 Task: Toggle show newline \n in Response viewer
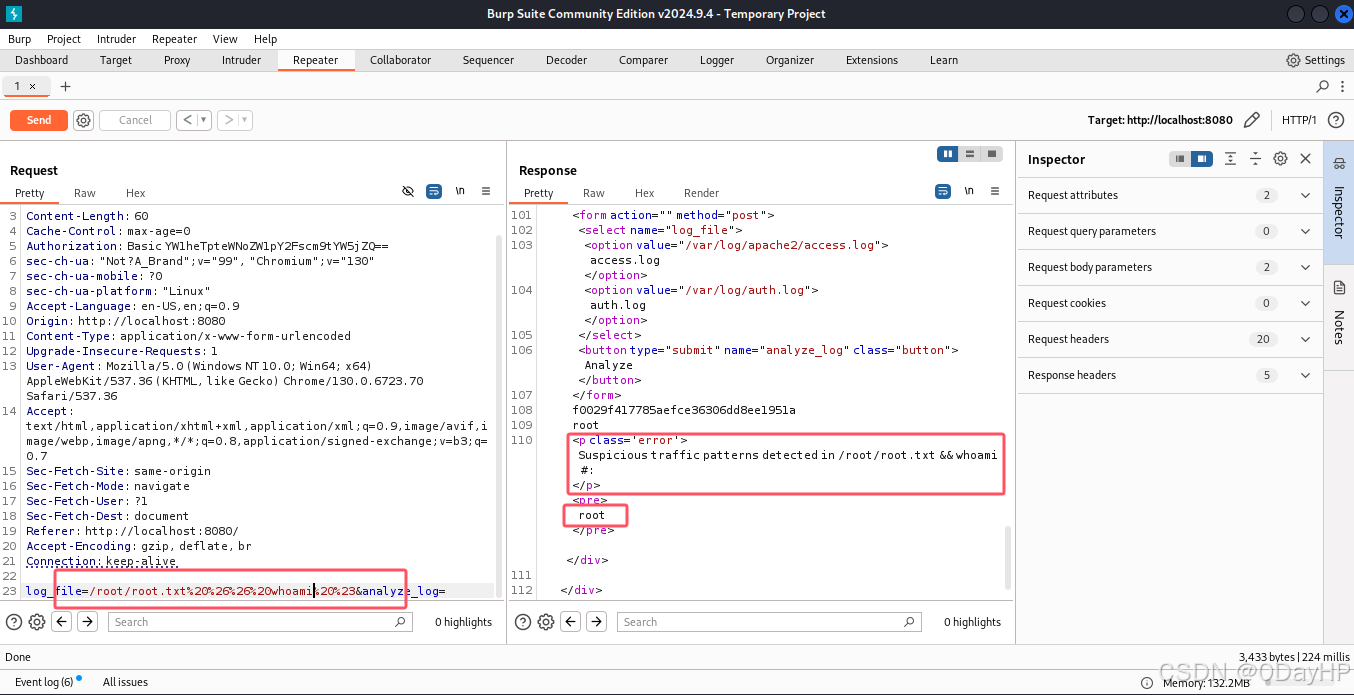969,191
